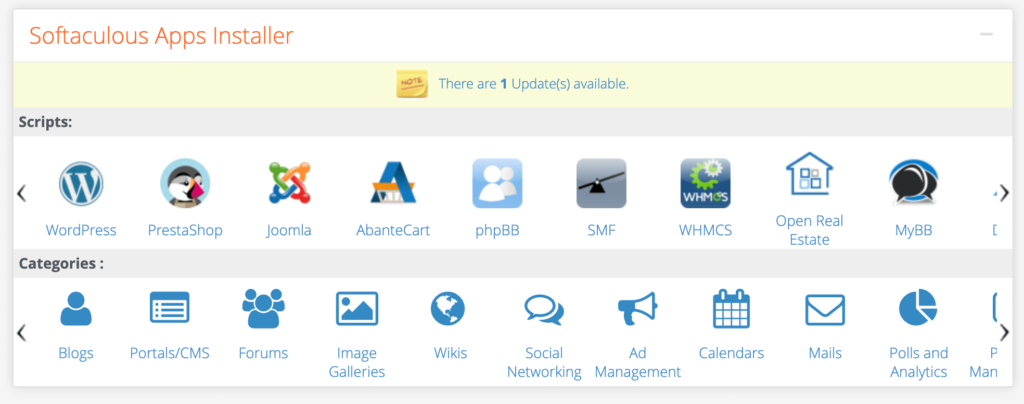This screenshot has height=404, width=1024.
Task: Show more scripts with right arrow
Action: pos(1004,193)
